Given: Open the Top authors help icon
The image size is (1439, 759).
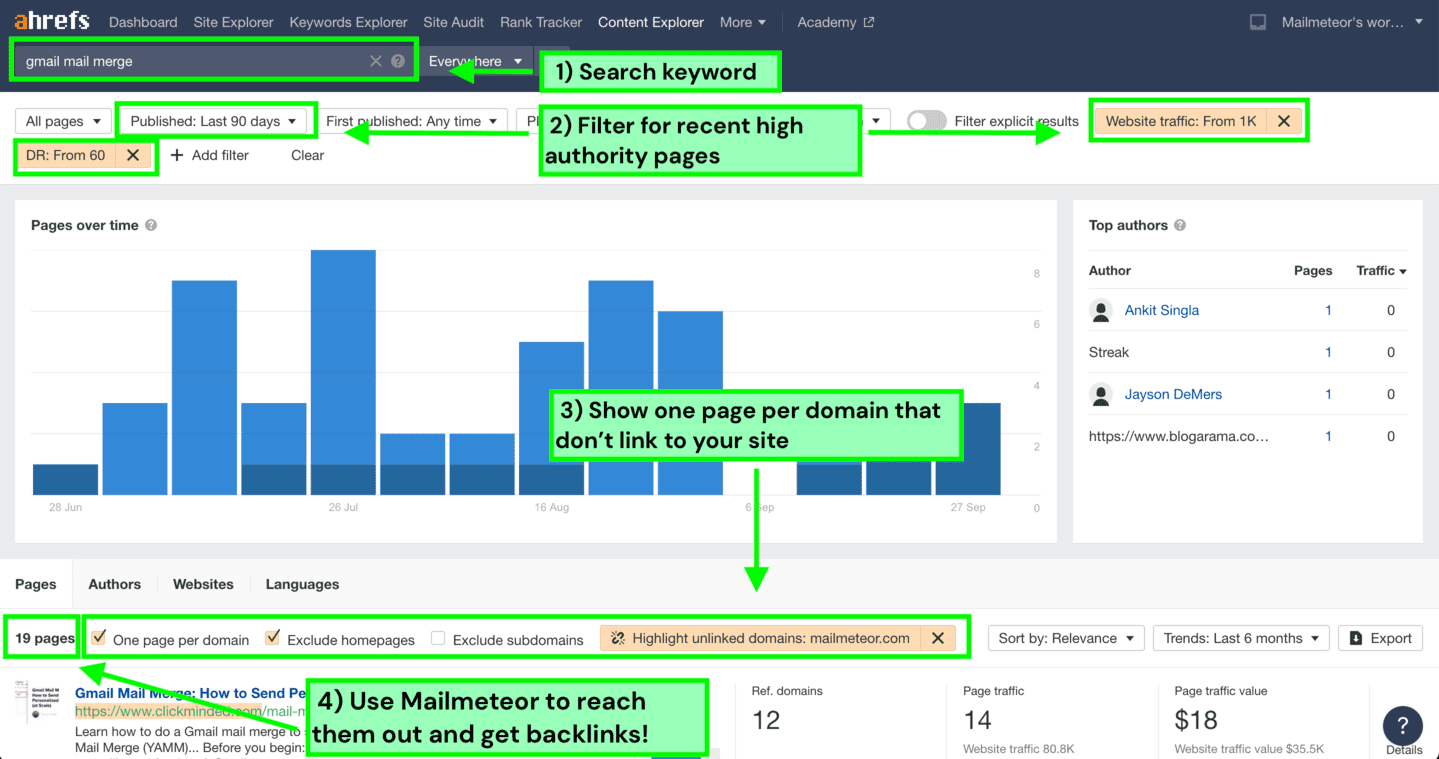Looking at the screenshot, I should [1180, 225].
